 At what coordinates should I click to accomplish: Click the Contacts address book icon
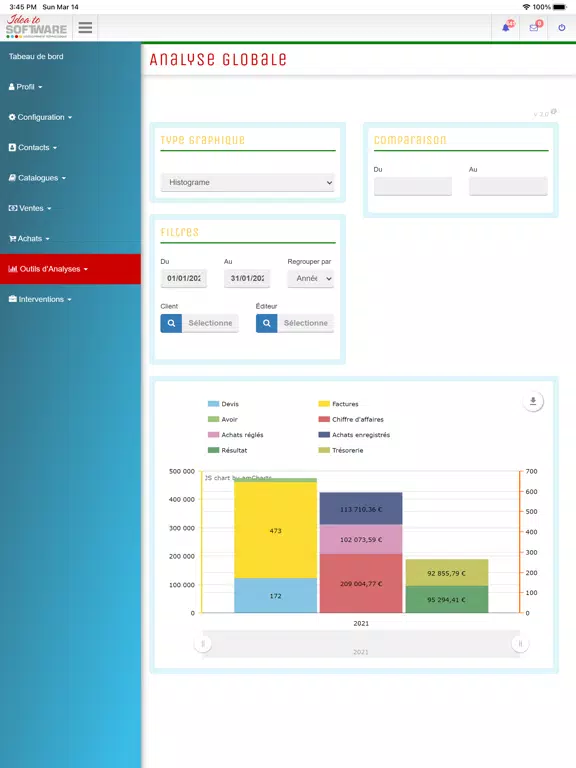click(x=12, y=147)
